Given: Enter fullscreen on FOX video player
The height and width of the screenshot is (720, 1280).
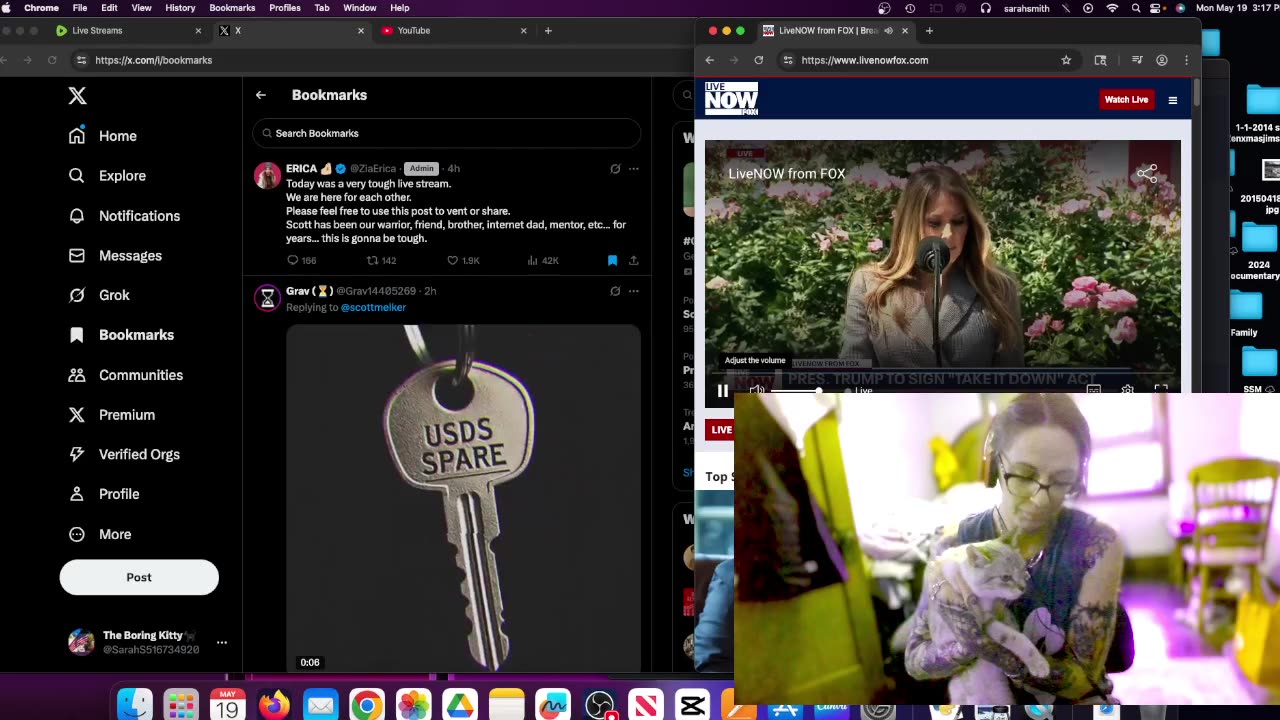Looking at the screenshot, I should 1160,390.
